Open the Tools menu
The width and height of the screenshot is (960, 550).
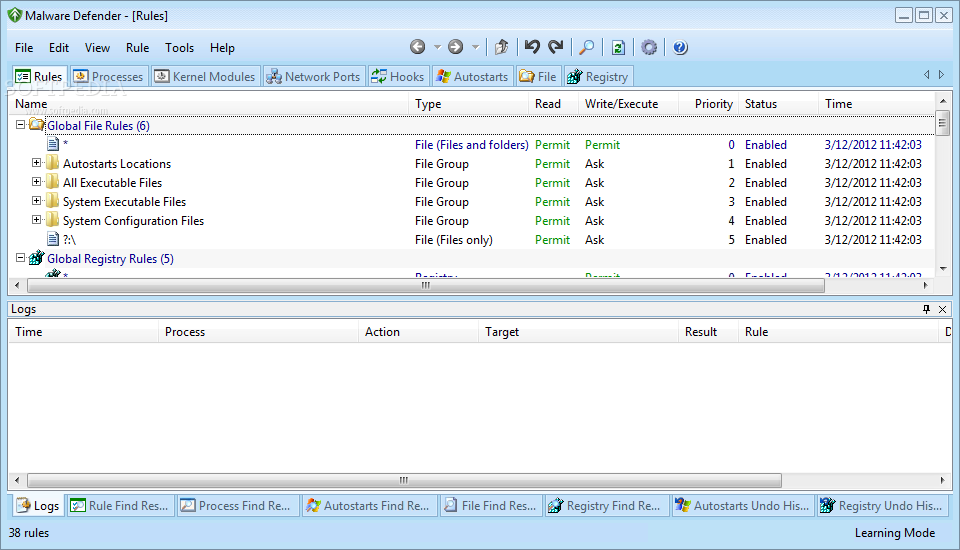[179, 48]
